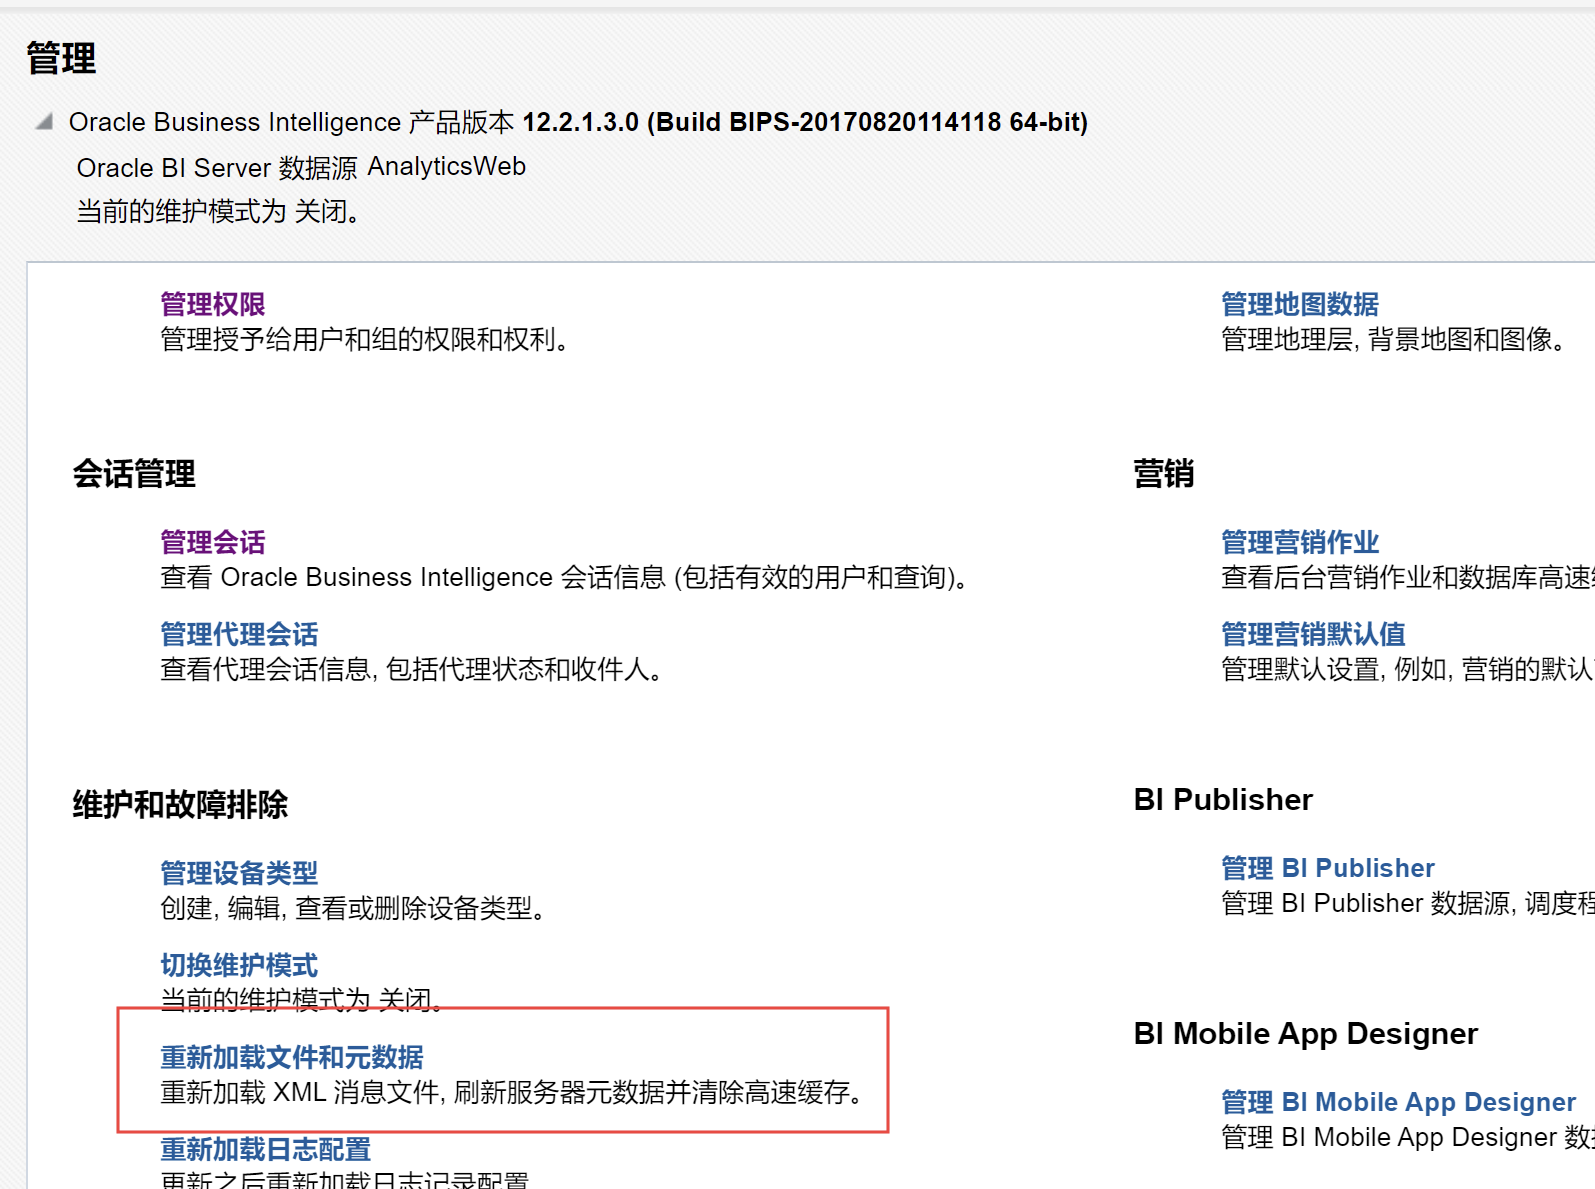Click description 管理 BI Publisher 数据源

tap(1408, 904)
